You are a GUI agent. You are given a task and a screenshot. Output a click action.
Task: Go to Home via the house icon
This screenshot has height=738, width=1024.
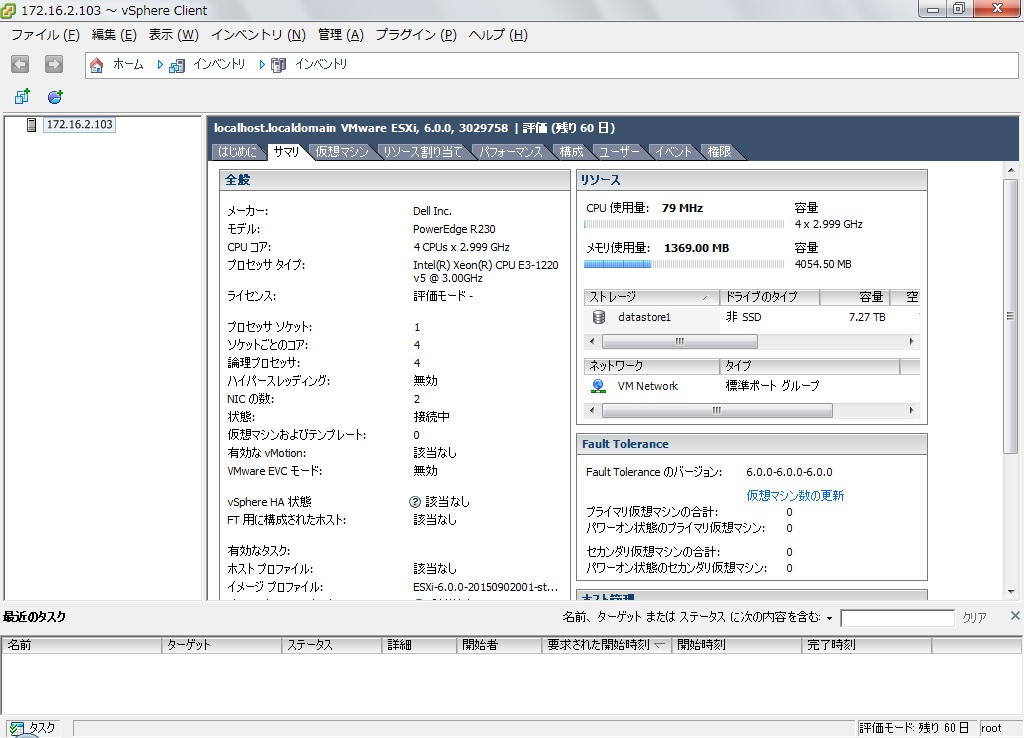click(97, 65)
